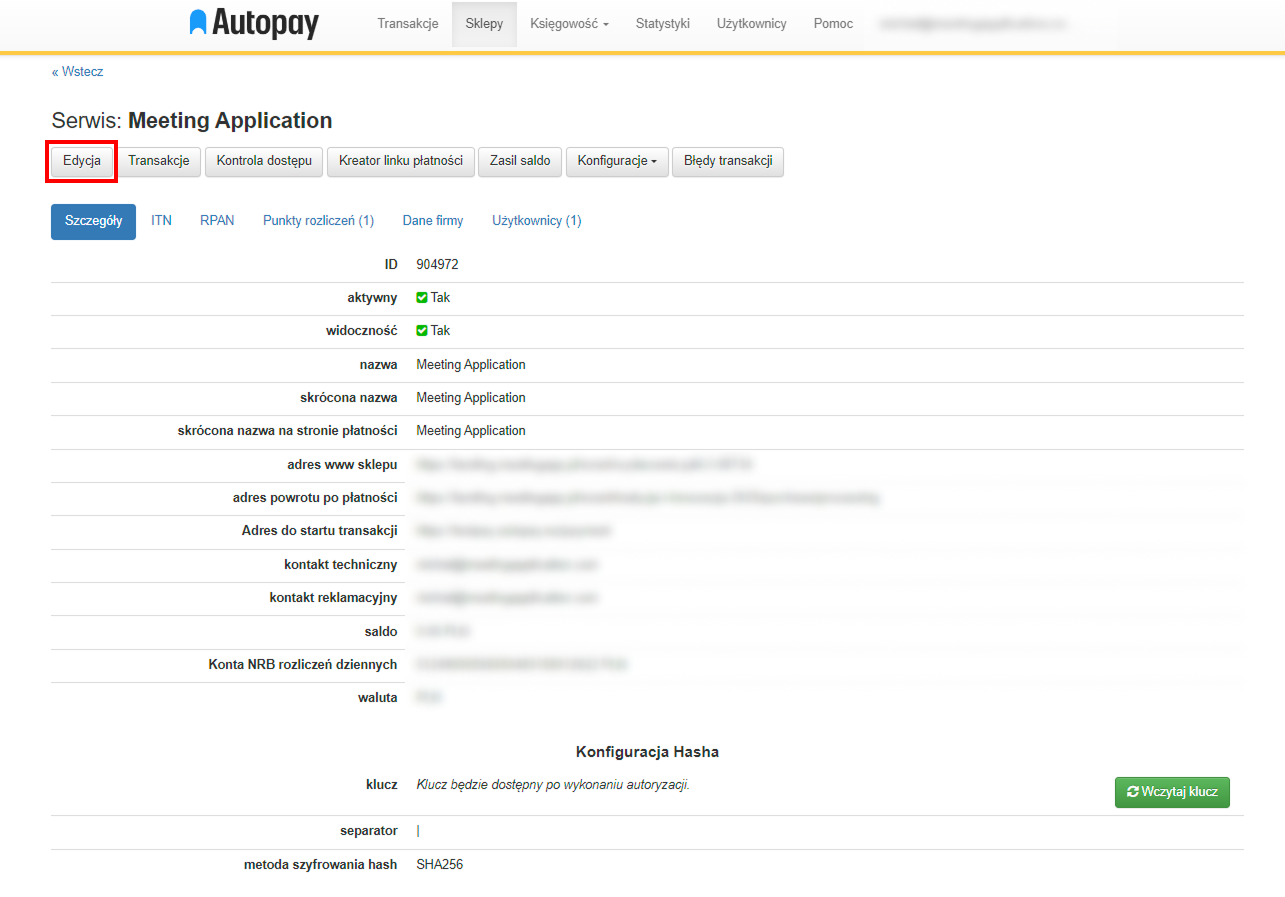Viewport: 1285px width, 897px height.
Task: Open the Punkty rozliczeń (1) tab
Action: [x=318, y=221]
